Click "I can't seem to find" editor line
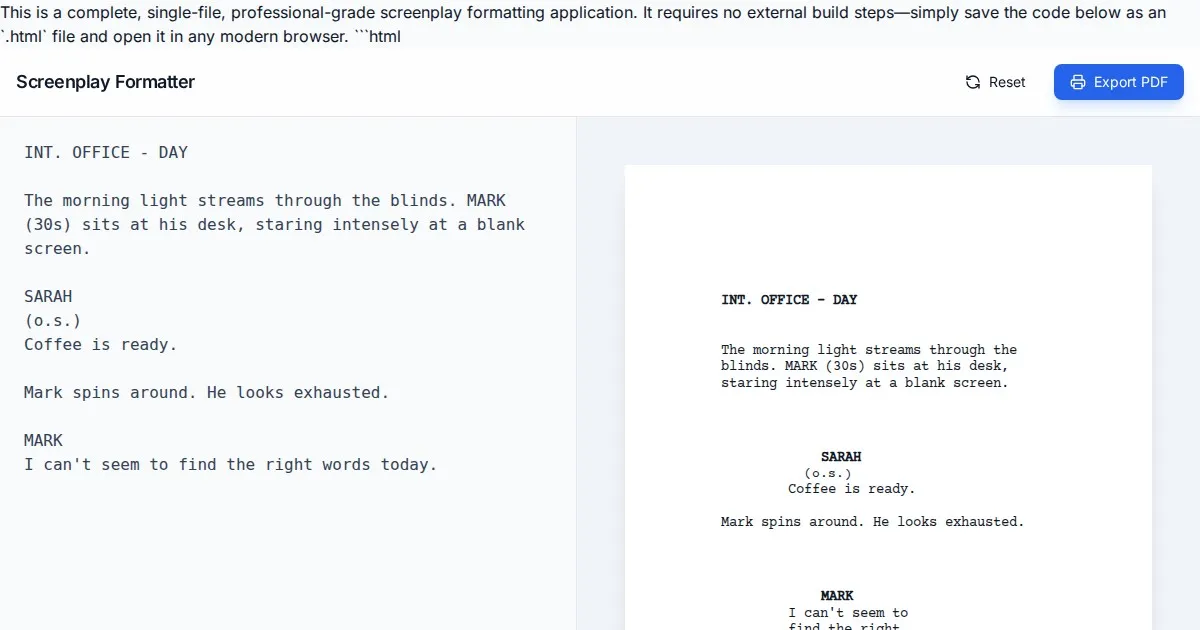 point(230,464)
